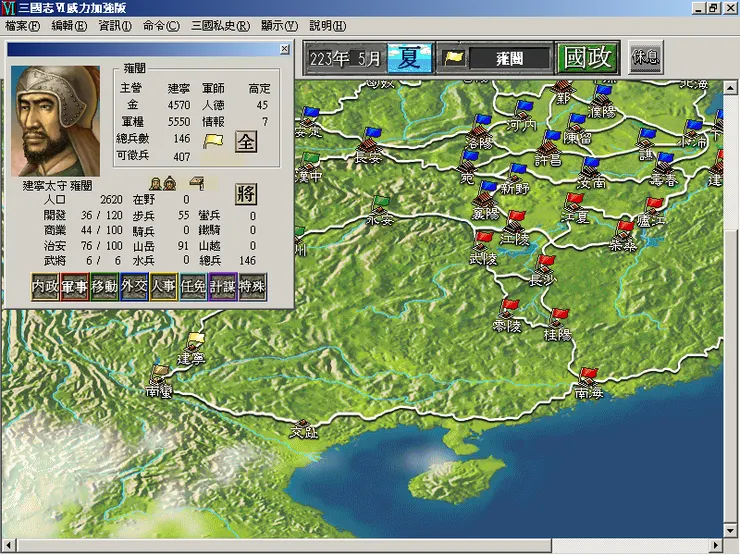740x555 pixels.
Task: Click the 雍闓 ruler name field in top bar
Action: pos(510,59)
